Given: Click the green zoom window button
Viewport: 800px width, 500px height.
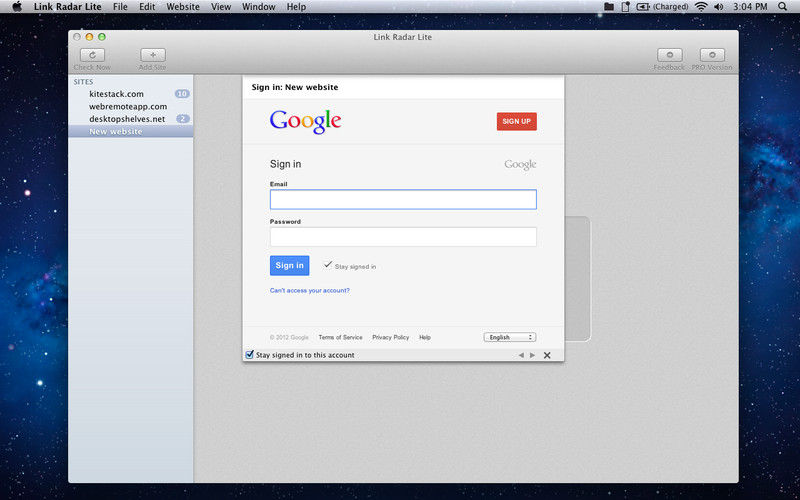Looking at the screenshot, I should click(x=102, y=37).
